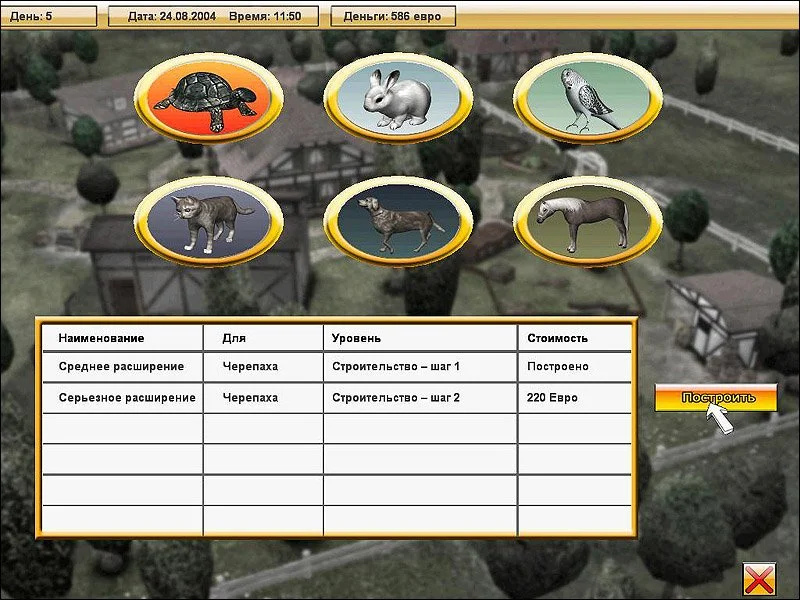Viewport: 800px width, 600px height.
Task: Select the white rabbit icon
Action: click(398, 98)
